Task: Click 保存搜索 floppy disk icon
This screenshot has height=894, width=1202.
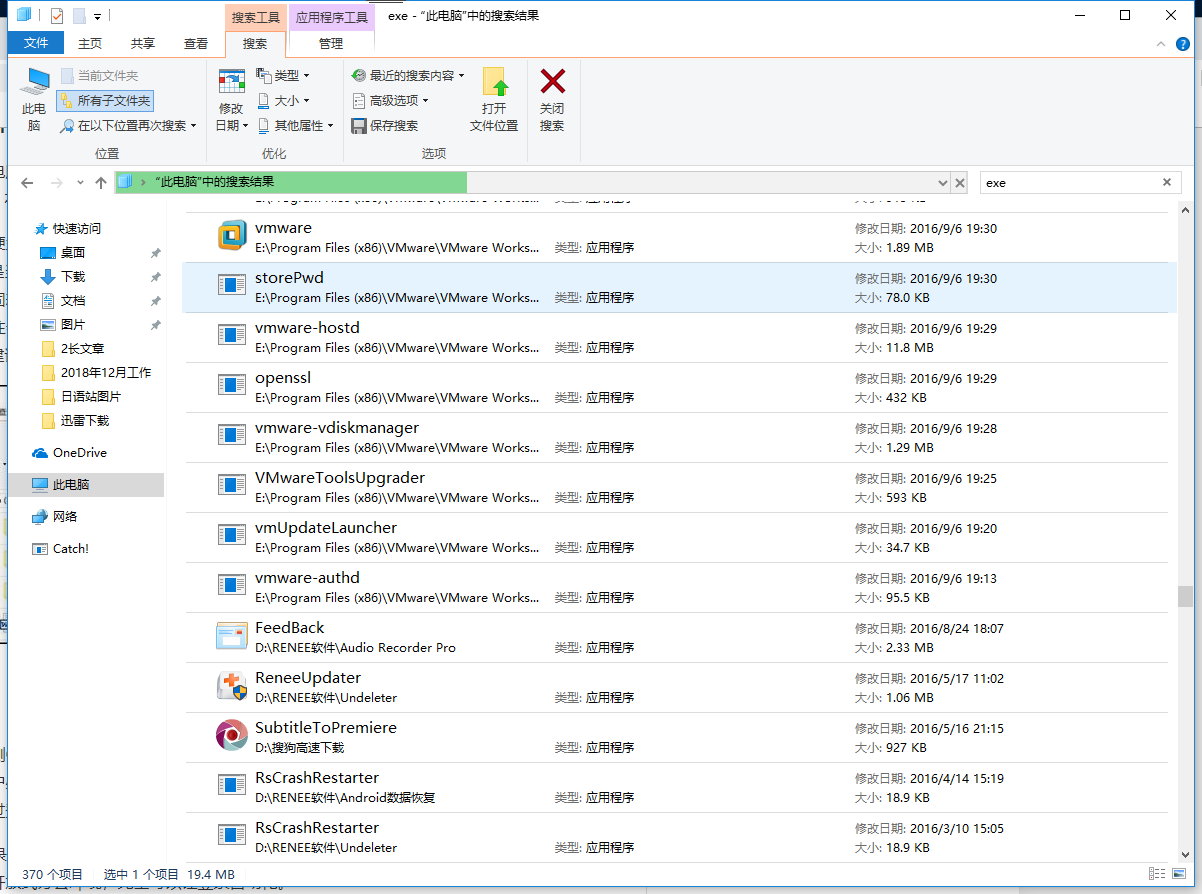Action: (x=359, y=126)
